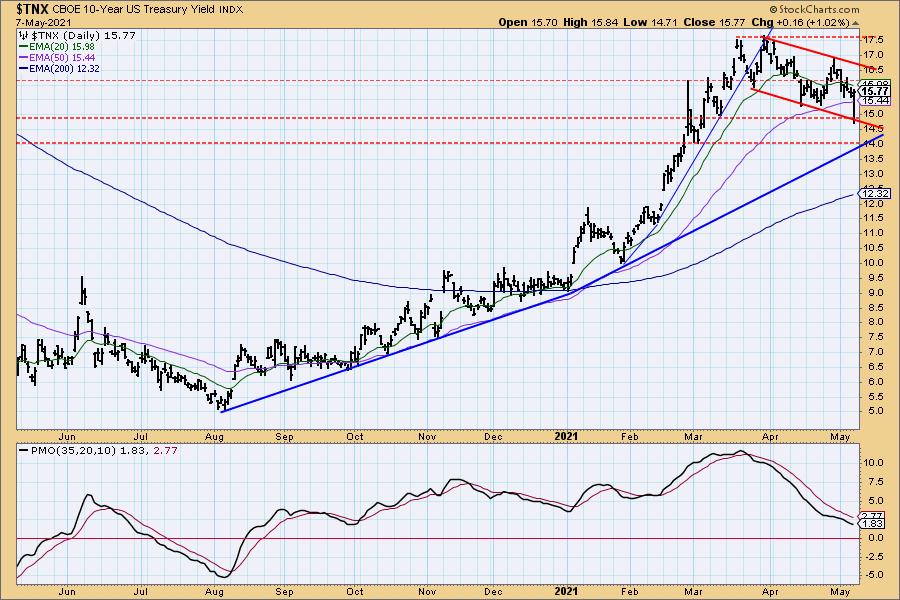Click the 12.32 EMA flag on the price axis
Image resolution: width=900 pixels, height=600 pixels.
click(875, 193)
